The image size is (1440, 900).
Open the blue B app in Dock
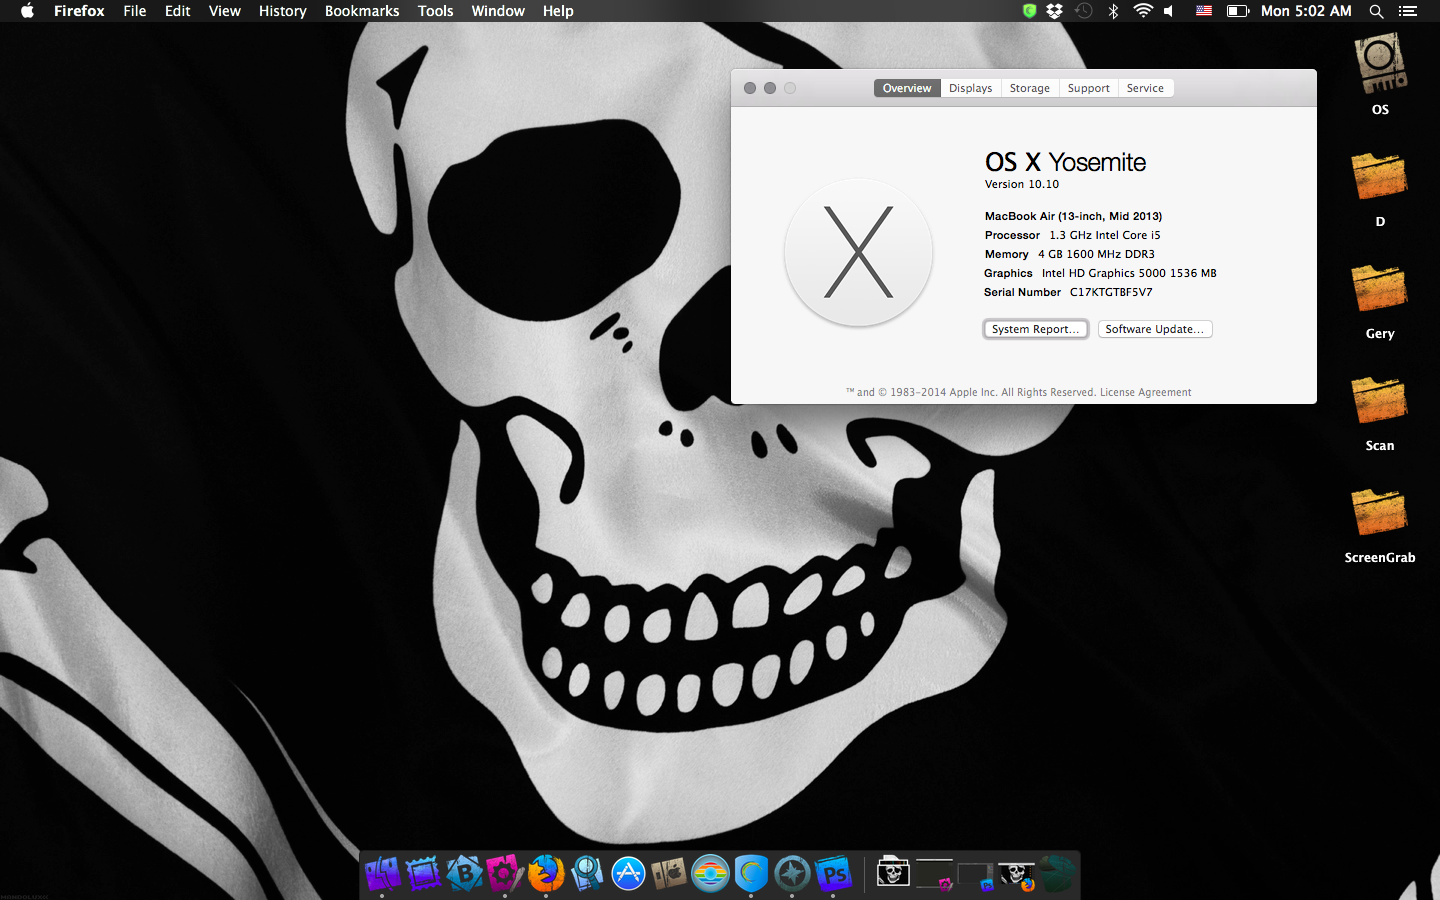(x=464, y=874)
